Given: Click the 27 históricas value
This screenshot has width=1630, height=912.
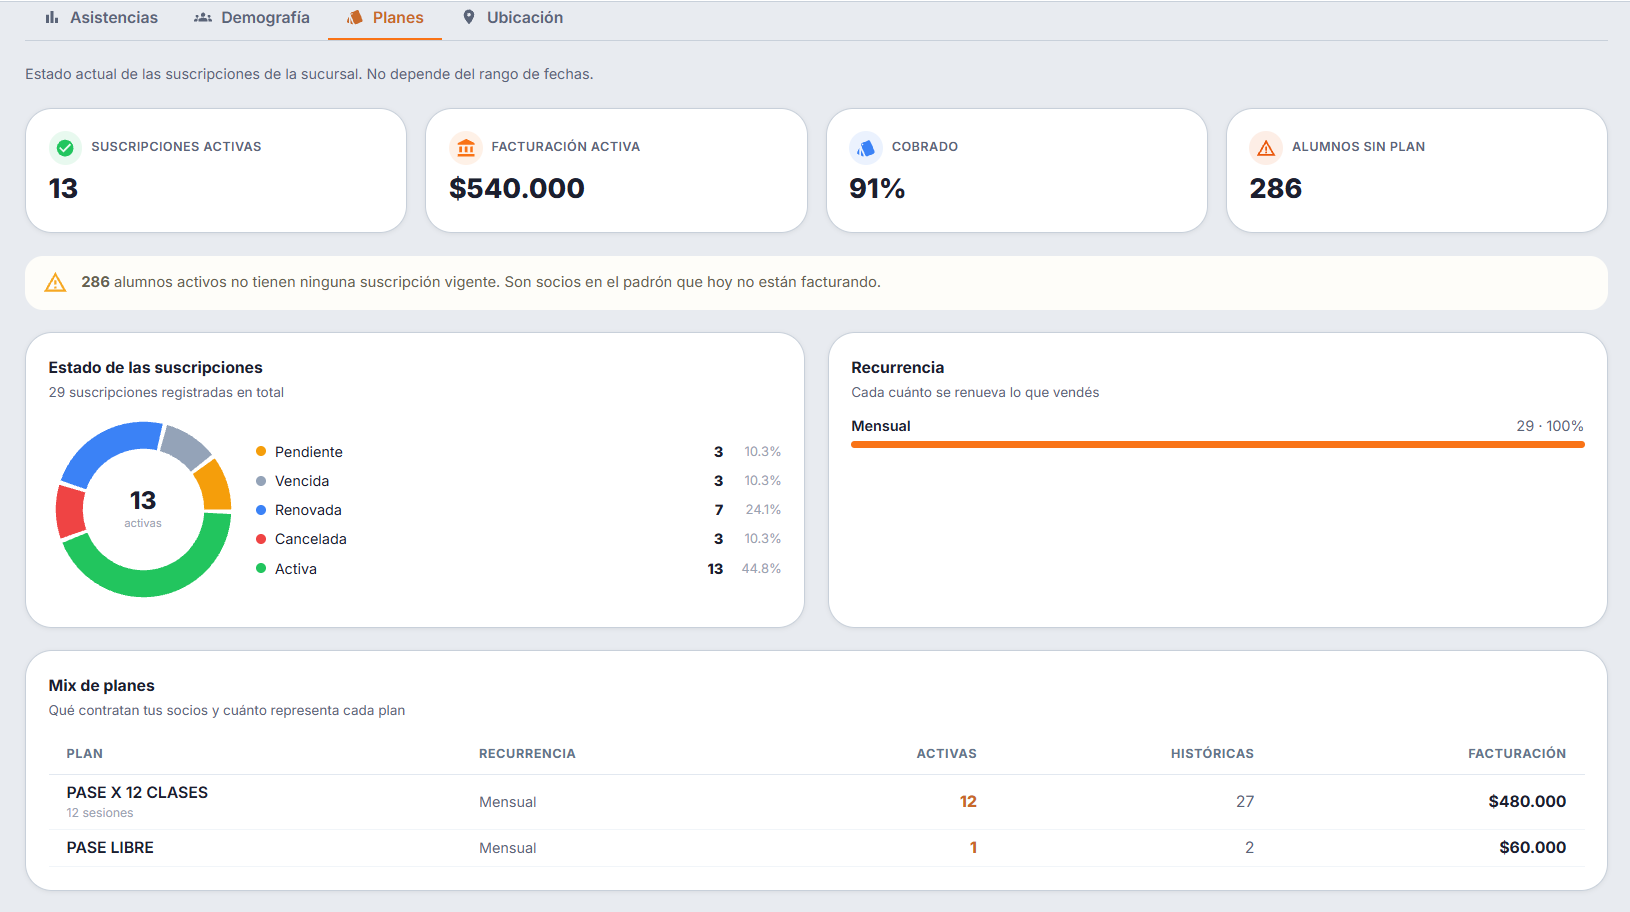Looking at the screenshot, I should point(1245,802).
